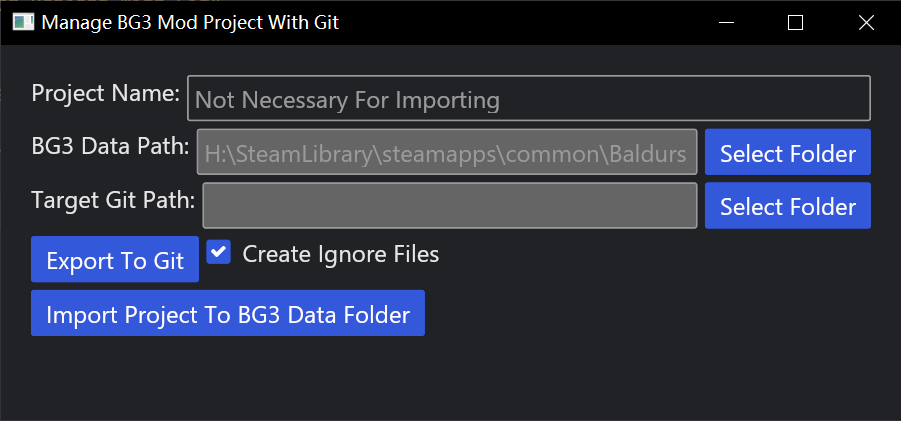Click the Project Name label
Screen dimensions: 901x421
point(105,94)
